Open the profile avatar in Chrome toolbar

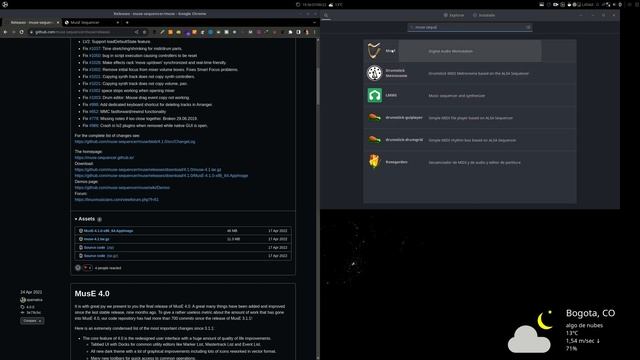pyautogui.click(x=307, y=32)
